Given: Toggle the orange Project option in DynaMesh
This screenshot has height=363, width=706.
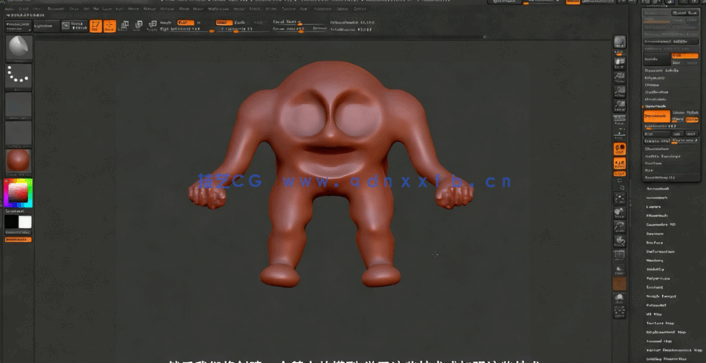Looking at the screenshot, I should click(x=692, y=120).
